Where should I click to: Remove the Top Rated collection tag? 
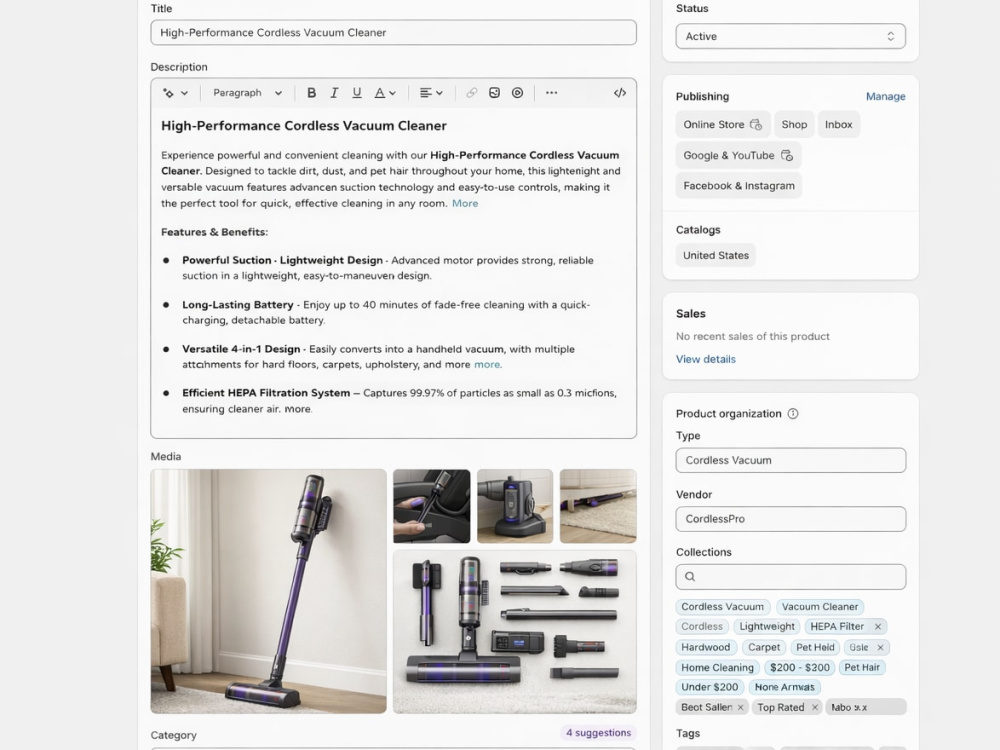pyautogui.click(x=814, y=707)
